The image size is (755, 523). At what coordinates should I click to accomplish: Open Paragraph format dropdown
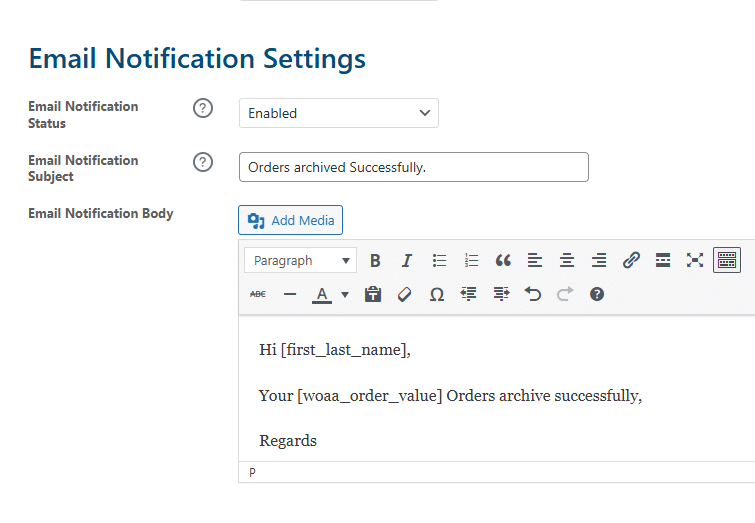pyautogui.click(x=300, y=261)
